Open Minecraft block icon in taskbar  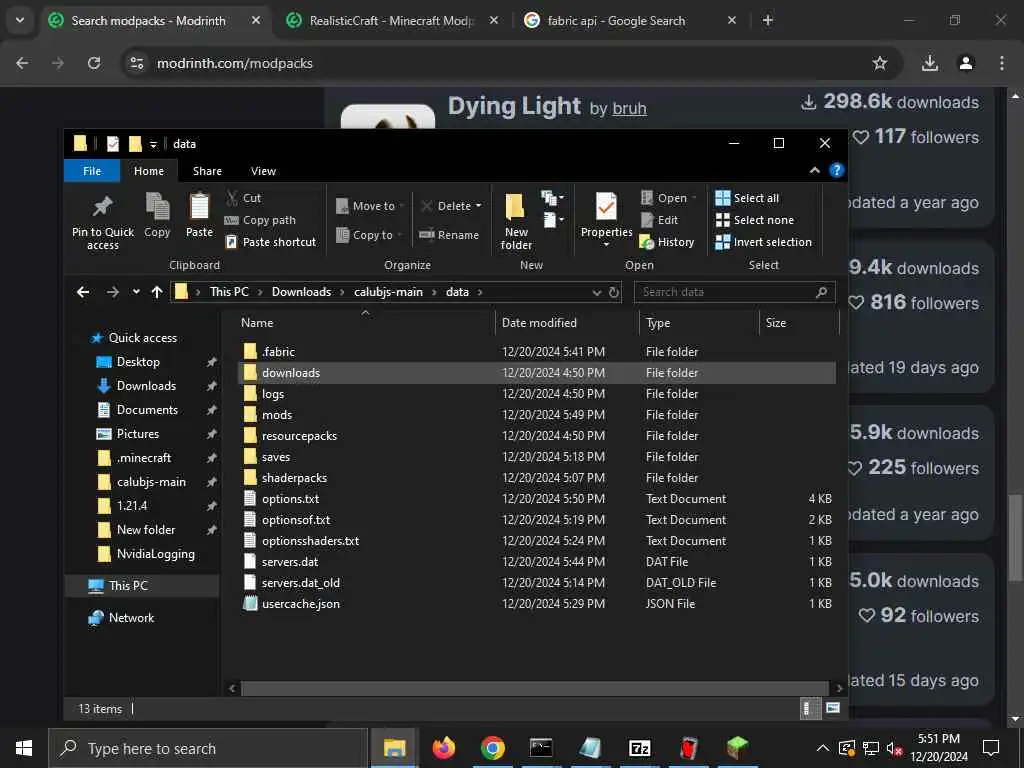[x=737, y=748]
